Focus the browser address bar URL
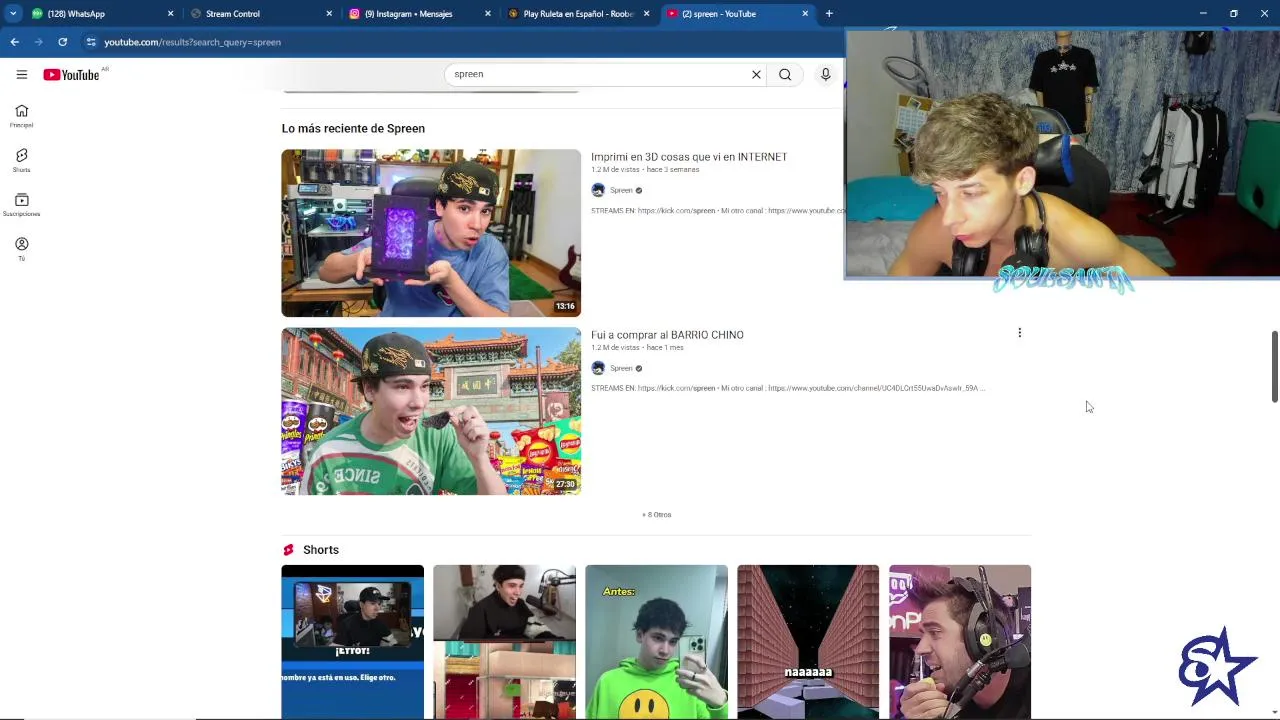This screenshot has width=1280, height=720. tap(192, 42)
